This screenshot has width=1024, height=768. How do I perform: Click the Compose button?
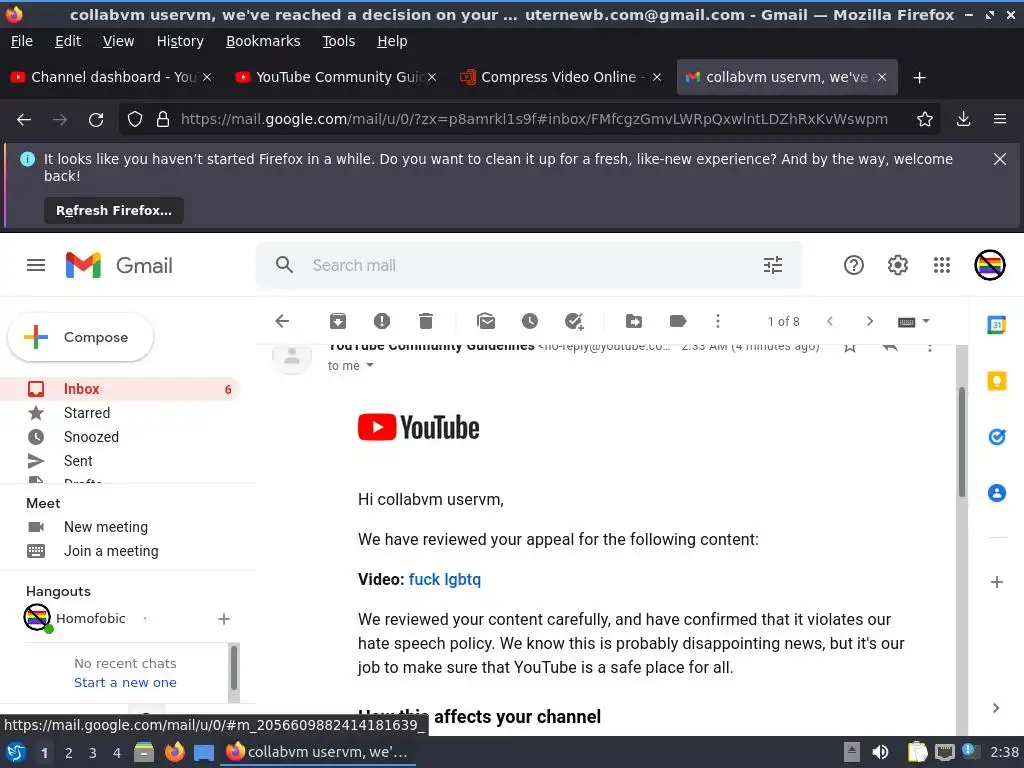click(x=80, y=337)
